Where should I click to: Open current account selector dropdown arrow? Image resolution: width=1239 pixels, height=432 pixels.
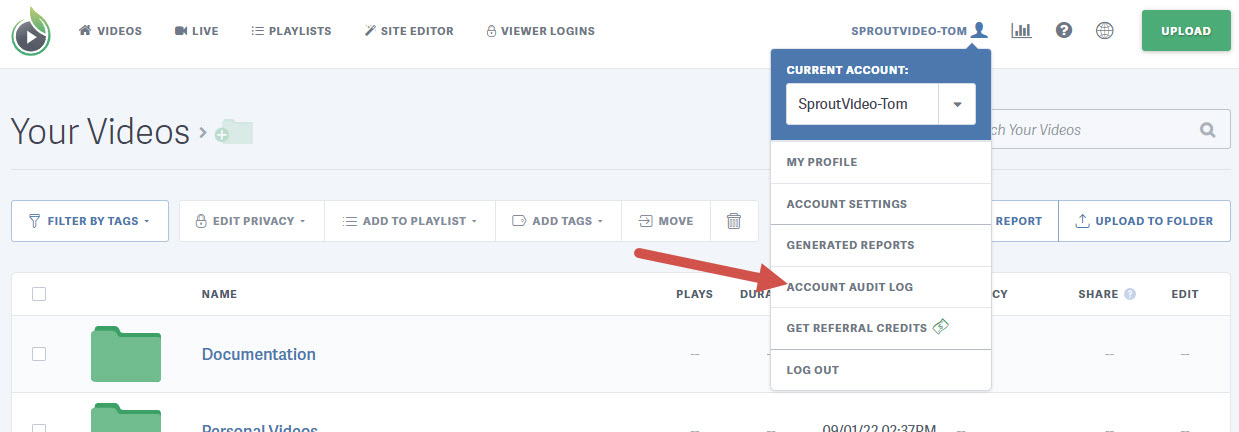click(957, 104)
